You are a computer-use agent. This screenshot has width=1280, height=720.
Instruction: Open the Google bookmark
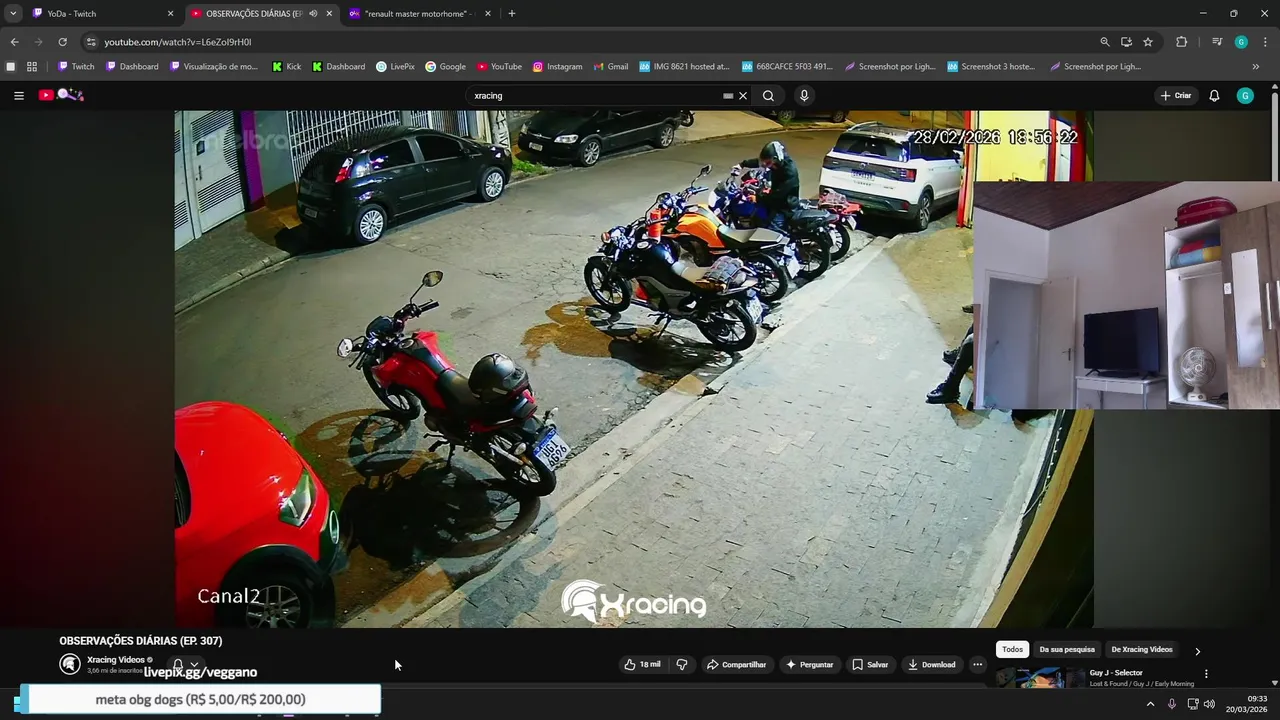point(445,67)
